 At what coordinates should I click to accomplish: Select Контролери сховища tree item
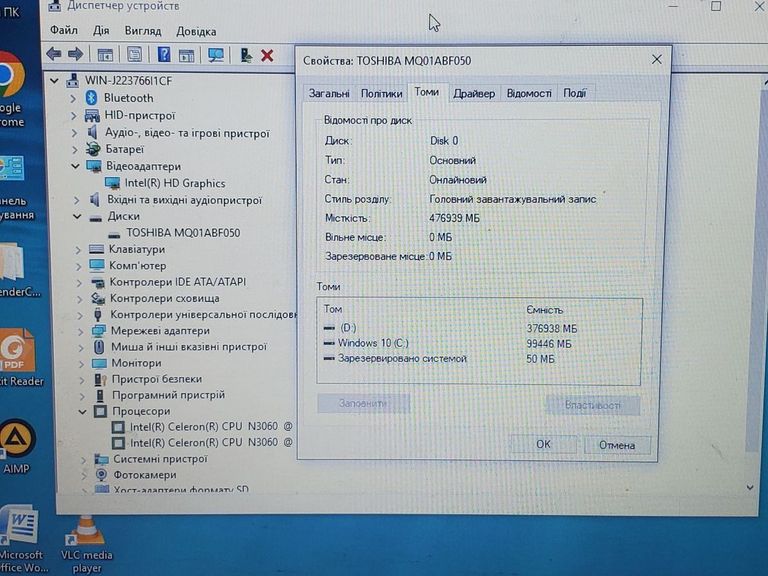pyautogui.click(x=165, y=298)
